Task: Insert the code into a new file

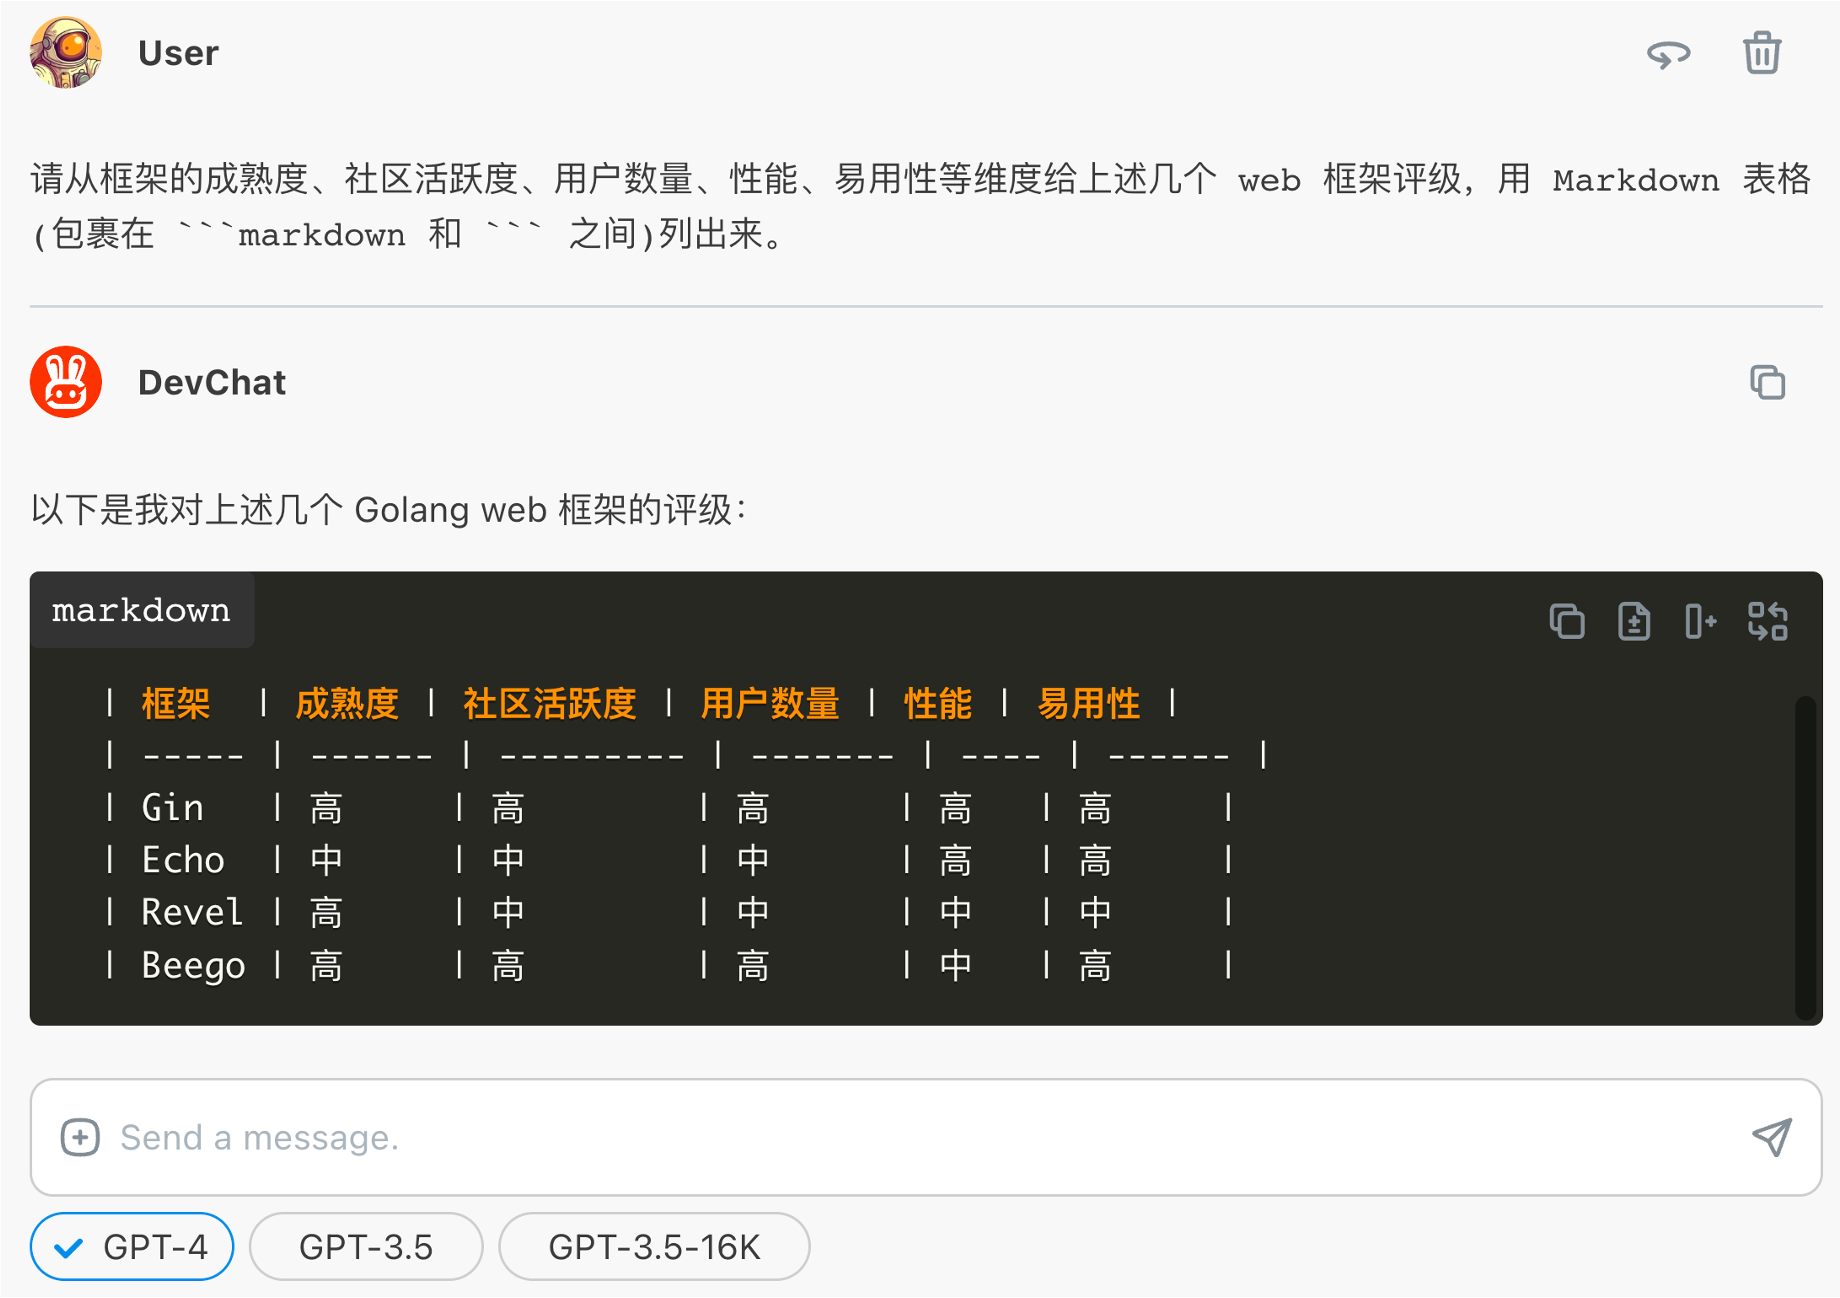Action: coord(1633,621)
